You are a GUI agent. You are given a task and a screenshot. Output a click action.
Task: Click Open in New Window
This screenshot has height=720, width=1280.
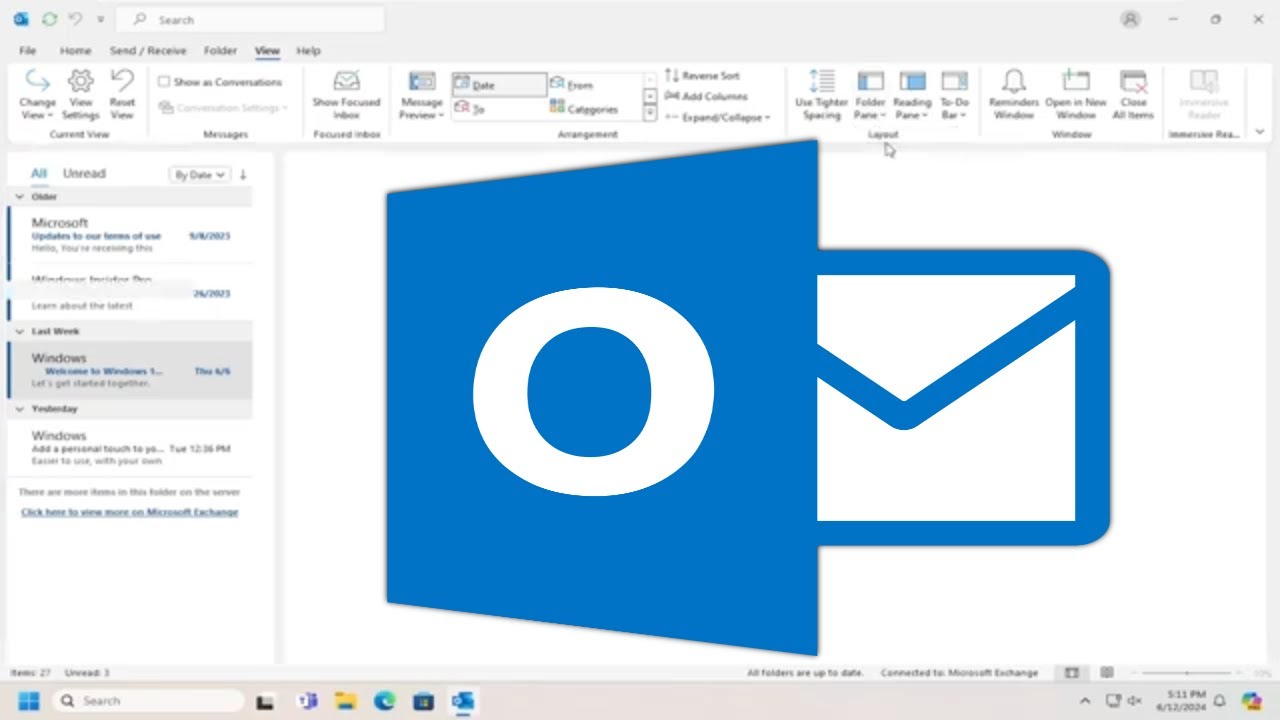pyautogui.click(x=1076, y=95)
